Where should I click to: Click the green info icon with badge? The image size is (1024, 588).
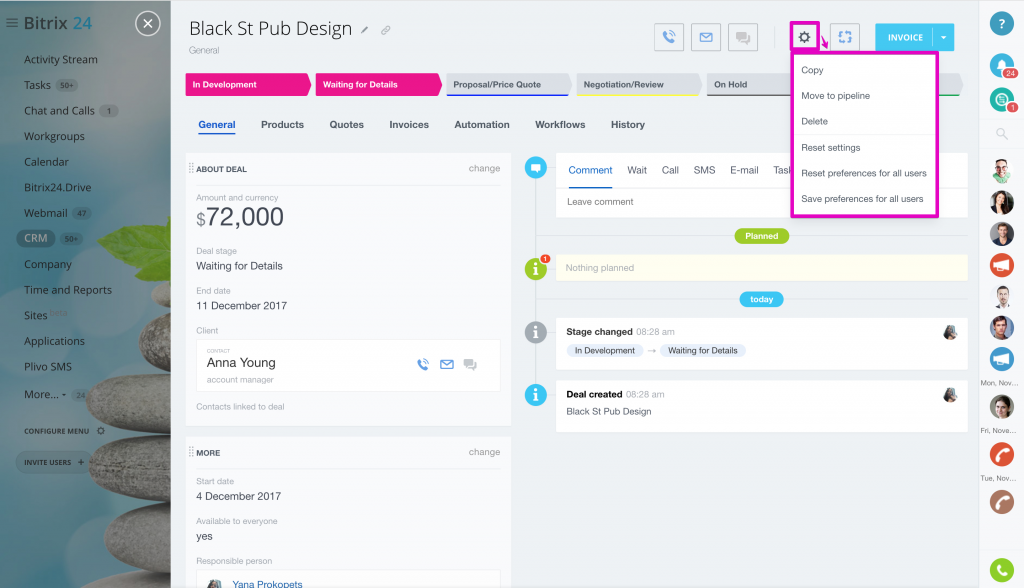(536, 268)
